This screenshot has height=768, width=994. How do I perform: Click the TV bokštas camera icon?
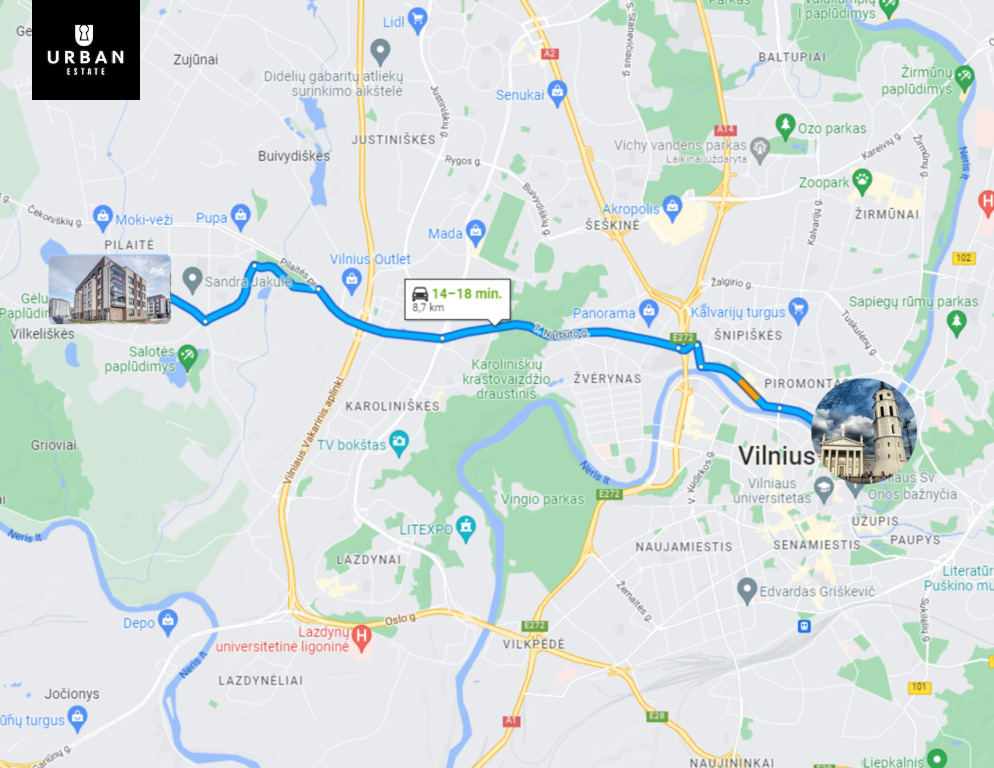399,443
